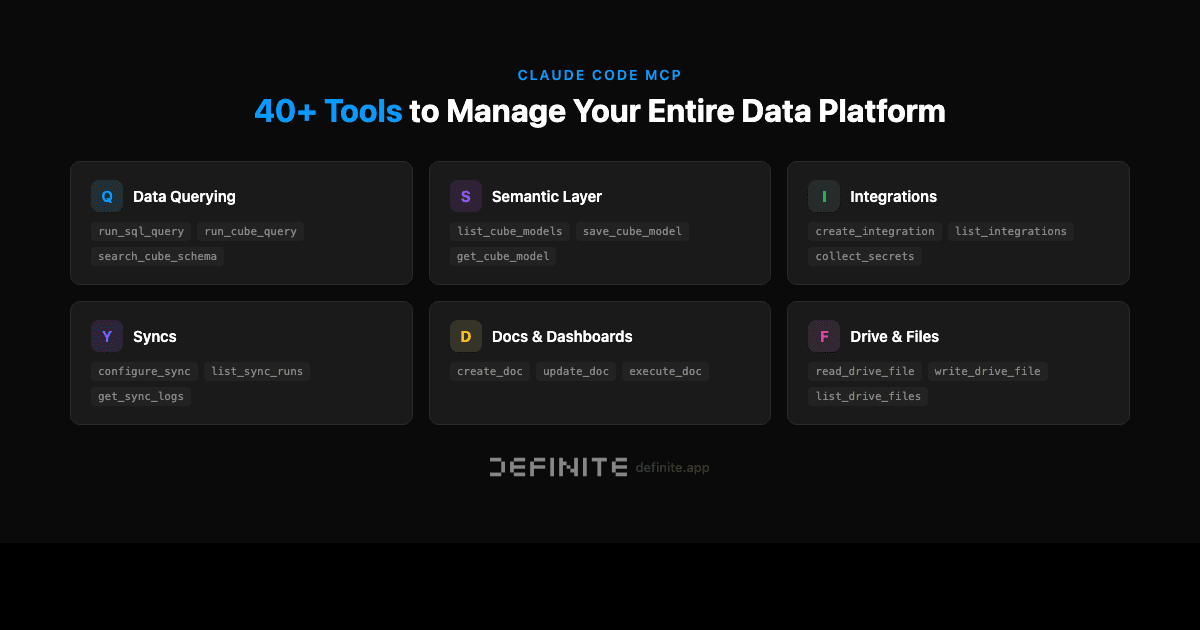Open the run_sql_query tool tag
Screen dimensions: 1200x630
pyautogui.click(x=141, y=231)
